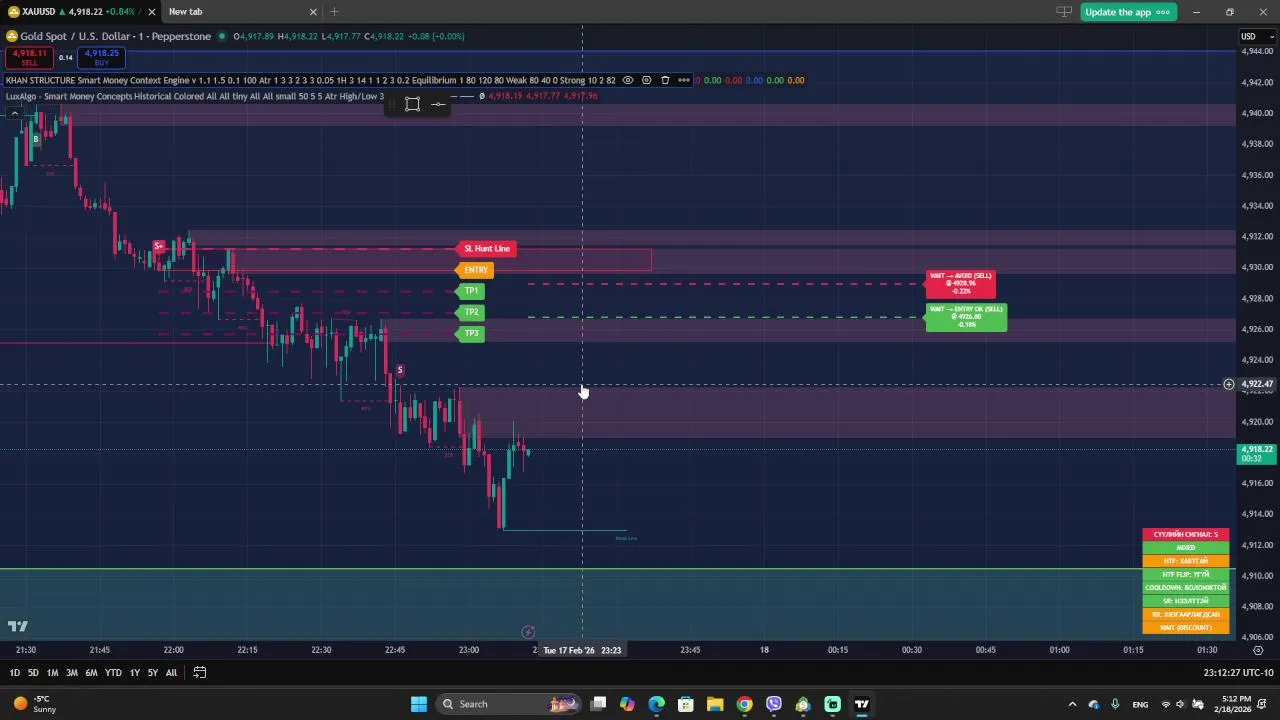
Task: Open the go-to-date calendar icon
Action: [199, 673]
